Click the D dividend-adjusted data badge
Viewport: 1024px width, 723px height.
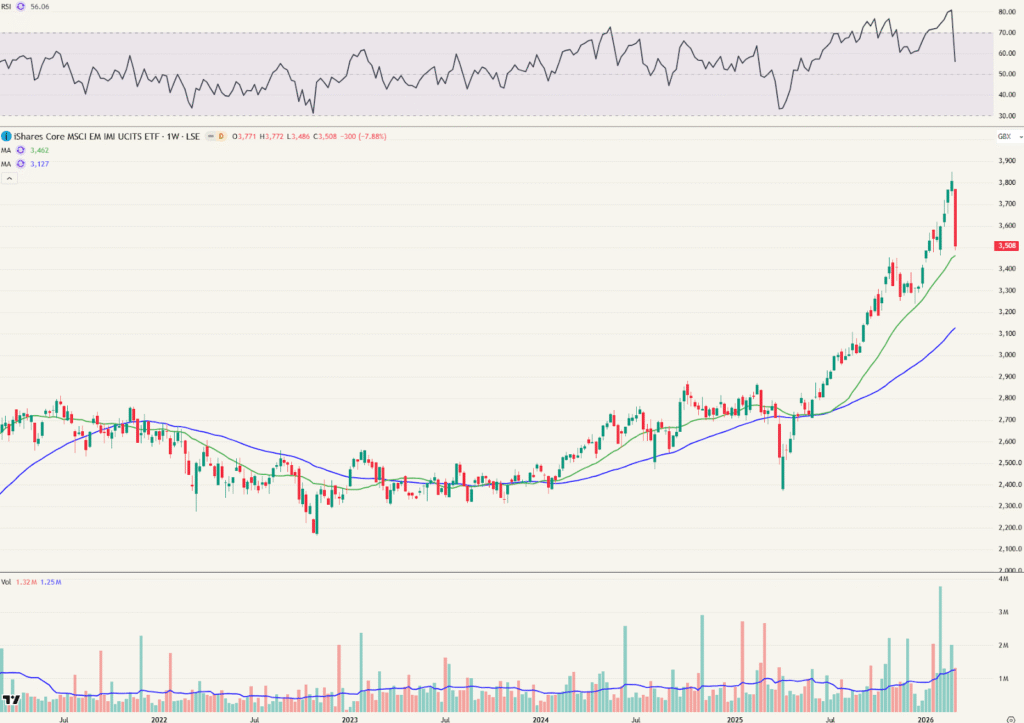[222, 136]
